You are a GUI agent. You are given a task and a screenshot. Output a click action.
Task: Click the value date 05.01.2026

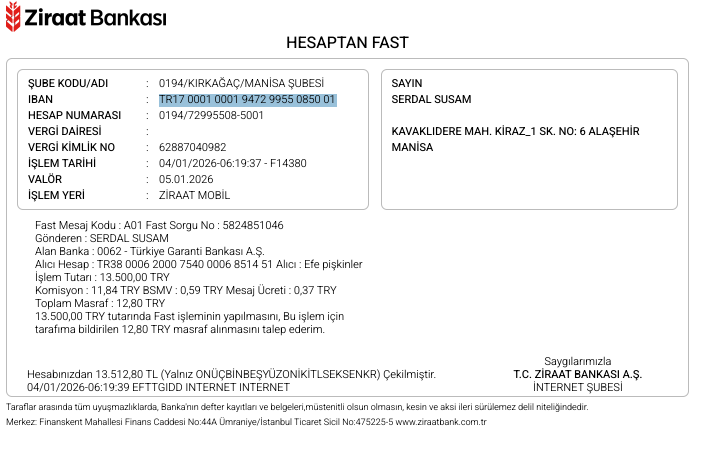pos(186,180)
